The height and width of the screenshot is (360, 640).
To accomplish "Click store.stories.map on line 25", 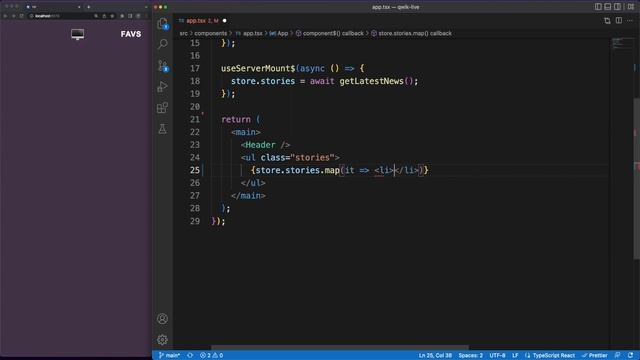I will click(x=298, y=170).
